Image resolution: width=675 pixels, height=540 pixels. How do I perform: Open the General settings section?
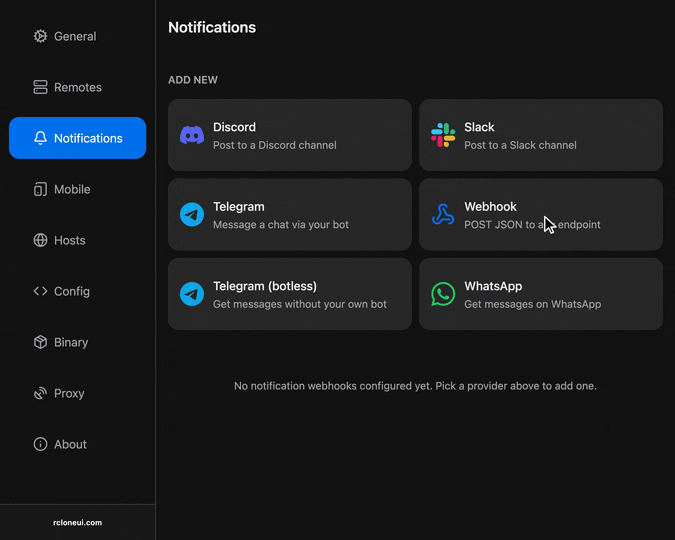pos(77,36)
